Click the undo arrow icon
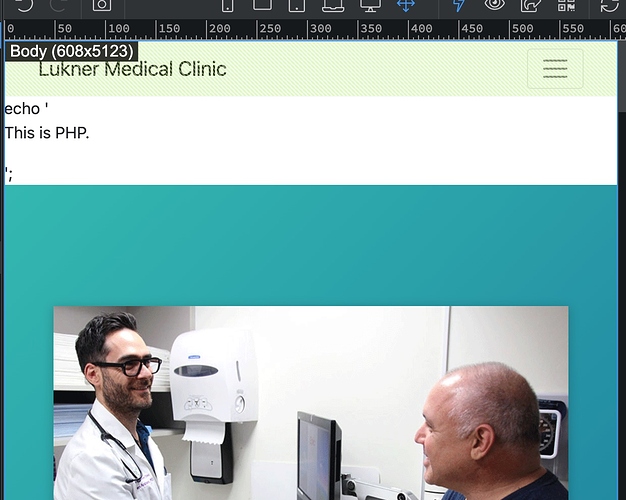The image size is (626, 500). [24, 5]
